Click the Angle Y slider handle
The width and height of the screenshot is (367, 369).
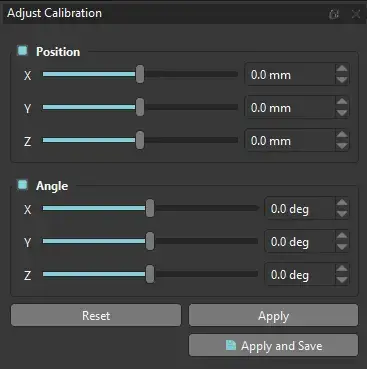pos(150,241)
